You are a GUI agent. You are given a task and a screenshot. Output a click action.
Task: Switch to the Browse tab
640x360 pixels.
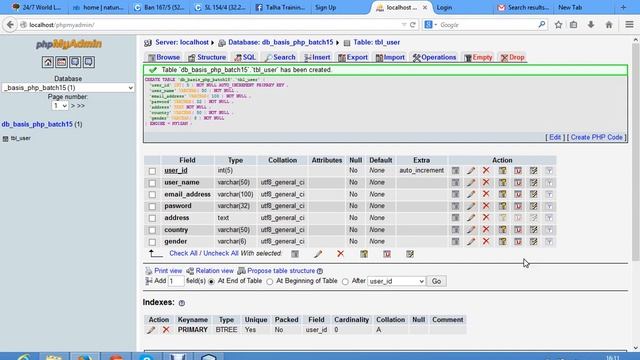click(164, 58)
